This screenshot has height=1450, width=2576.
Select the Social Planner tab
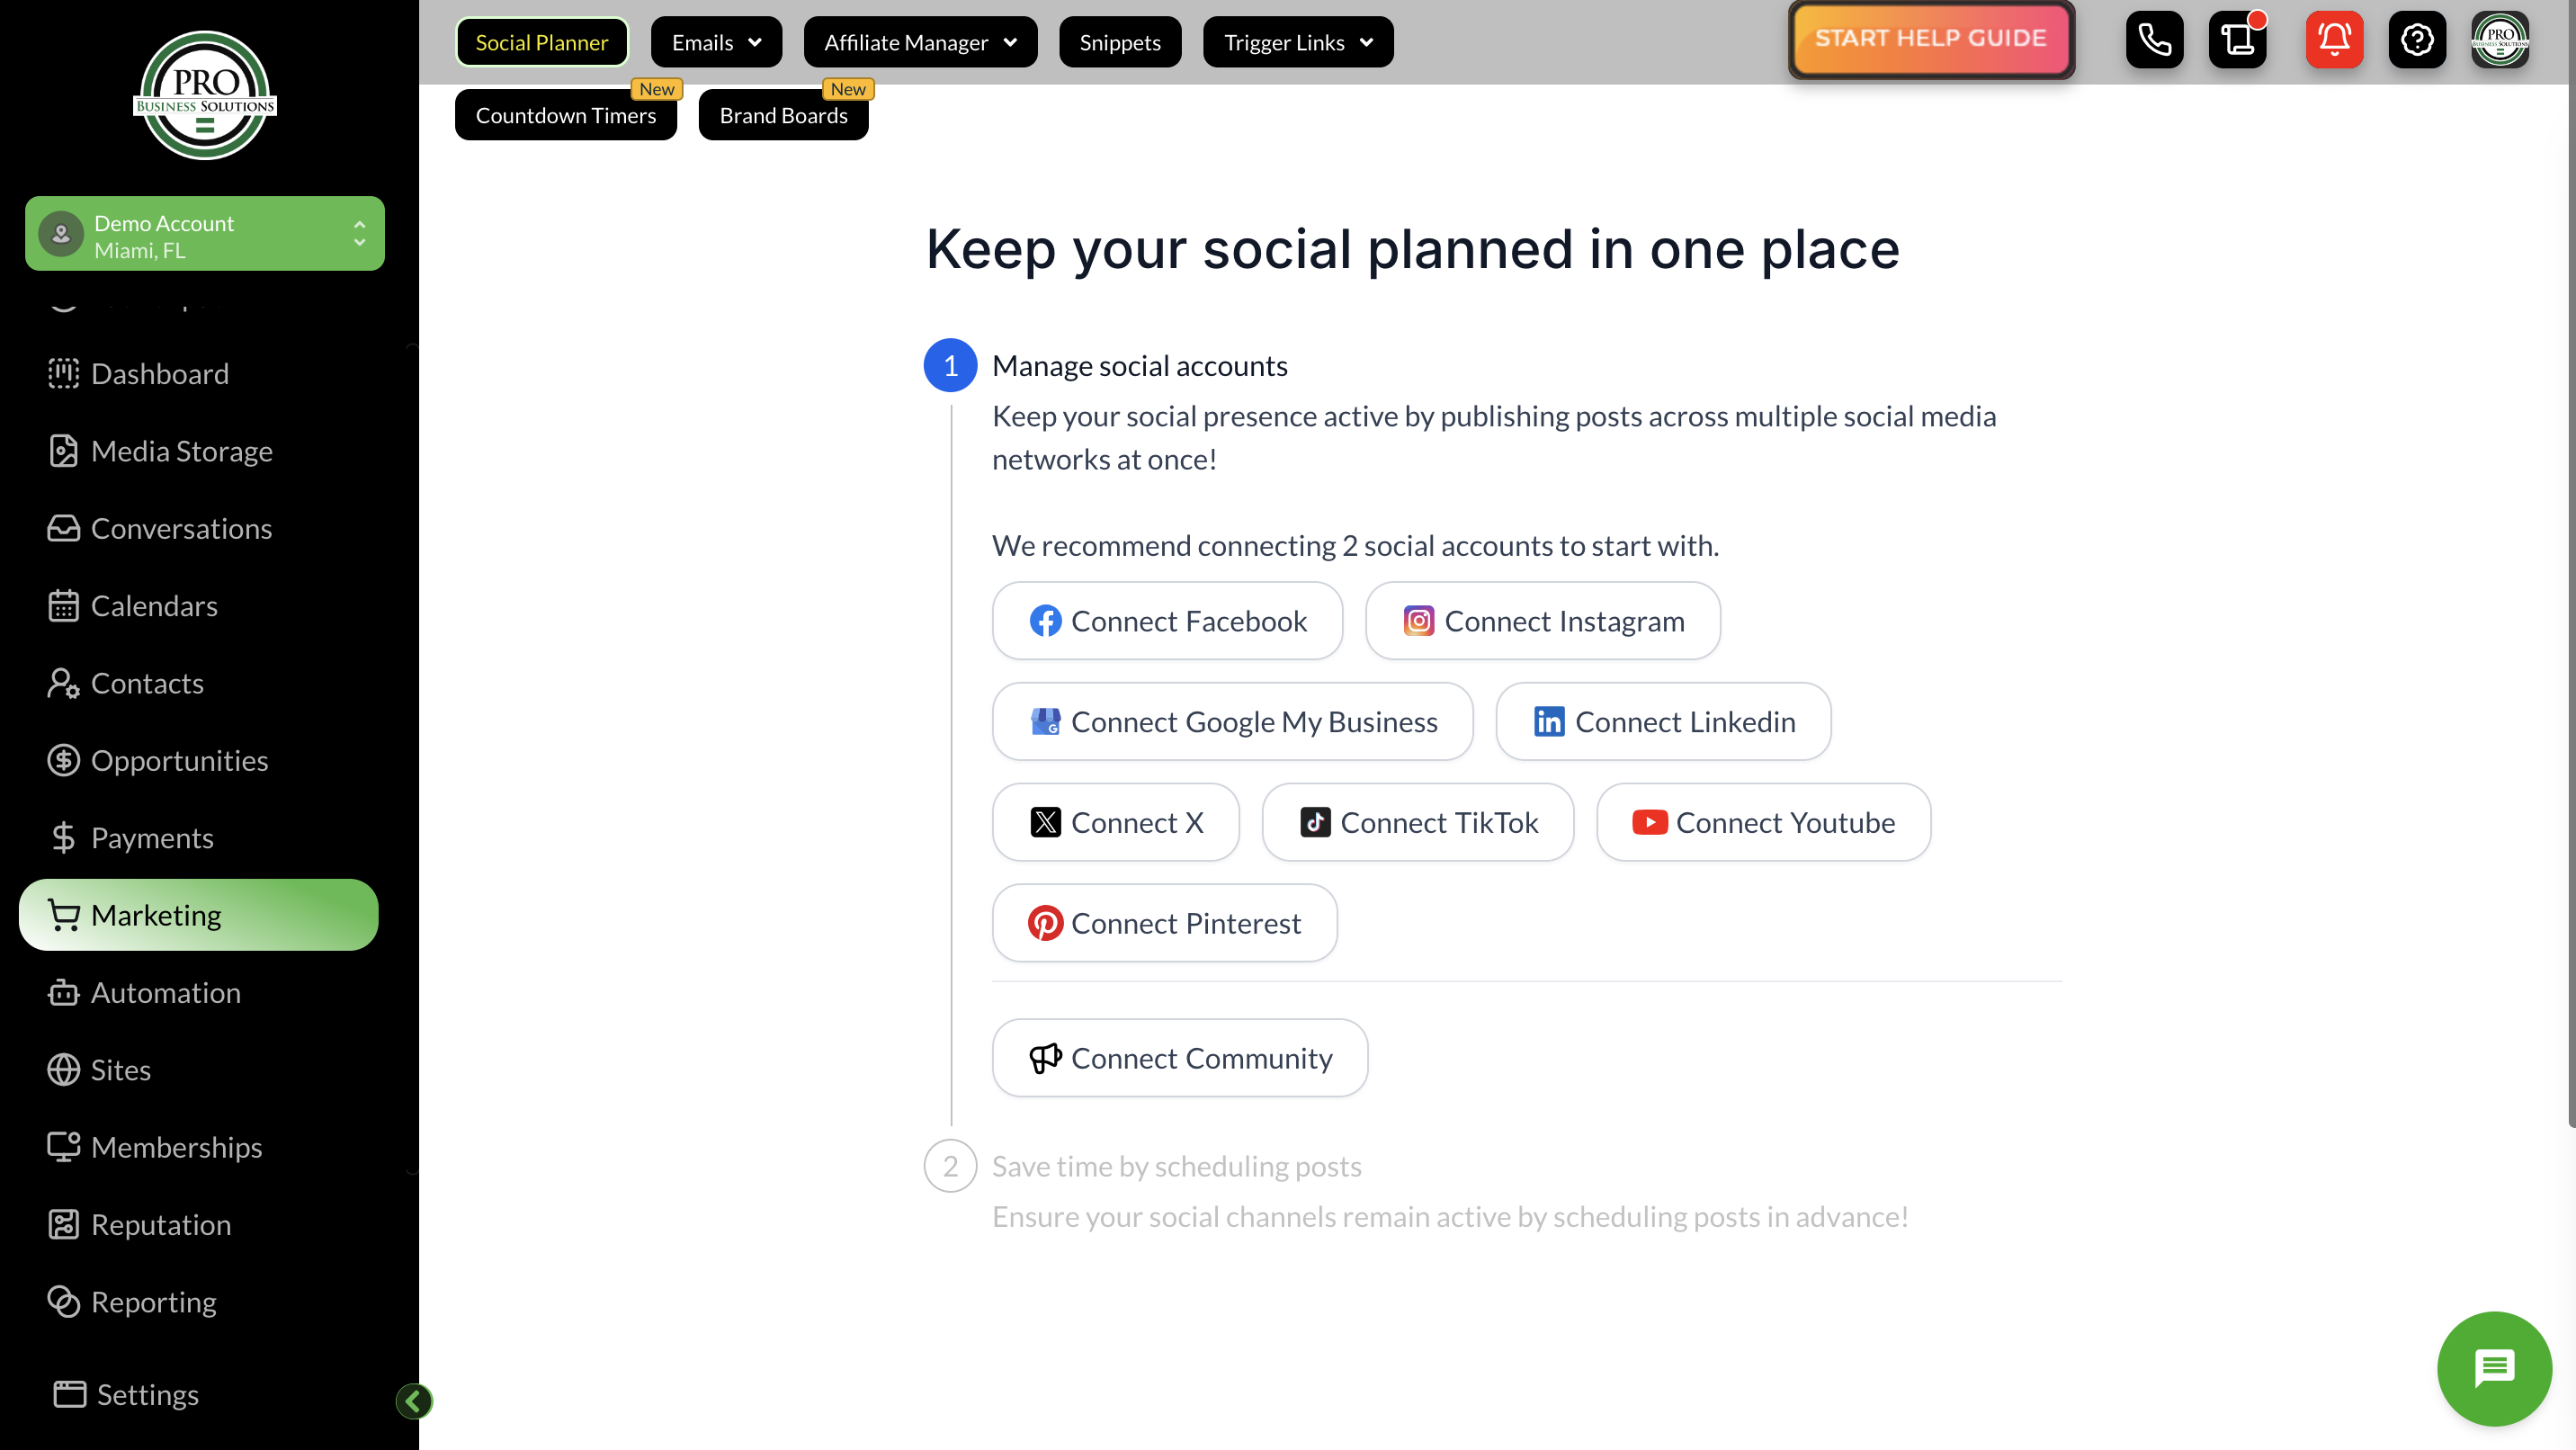541,43
